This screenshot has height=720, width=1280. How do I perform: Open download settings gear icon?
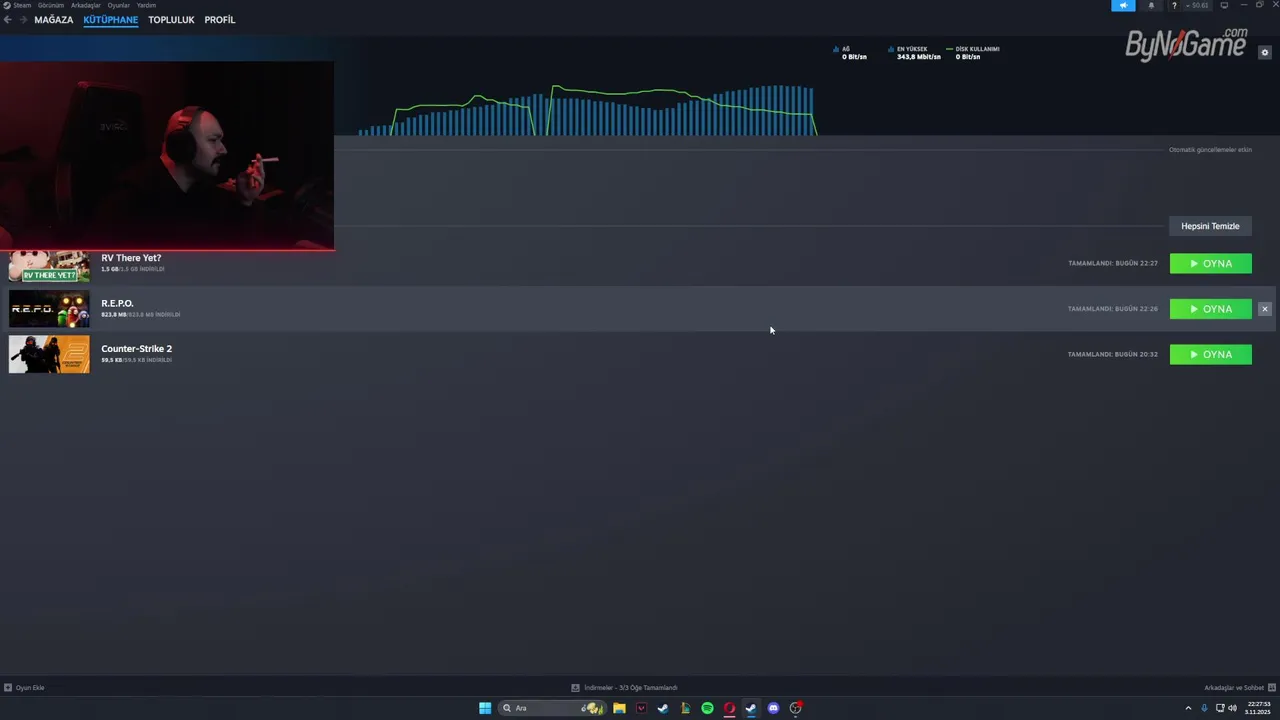[1264, 53]
